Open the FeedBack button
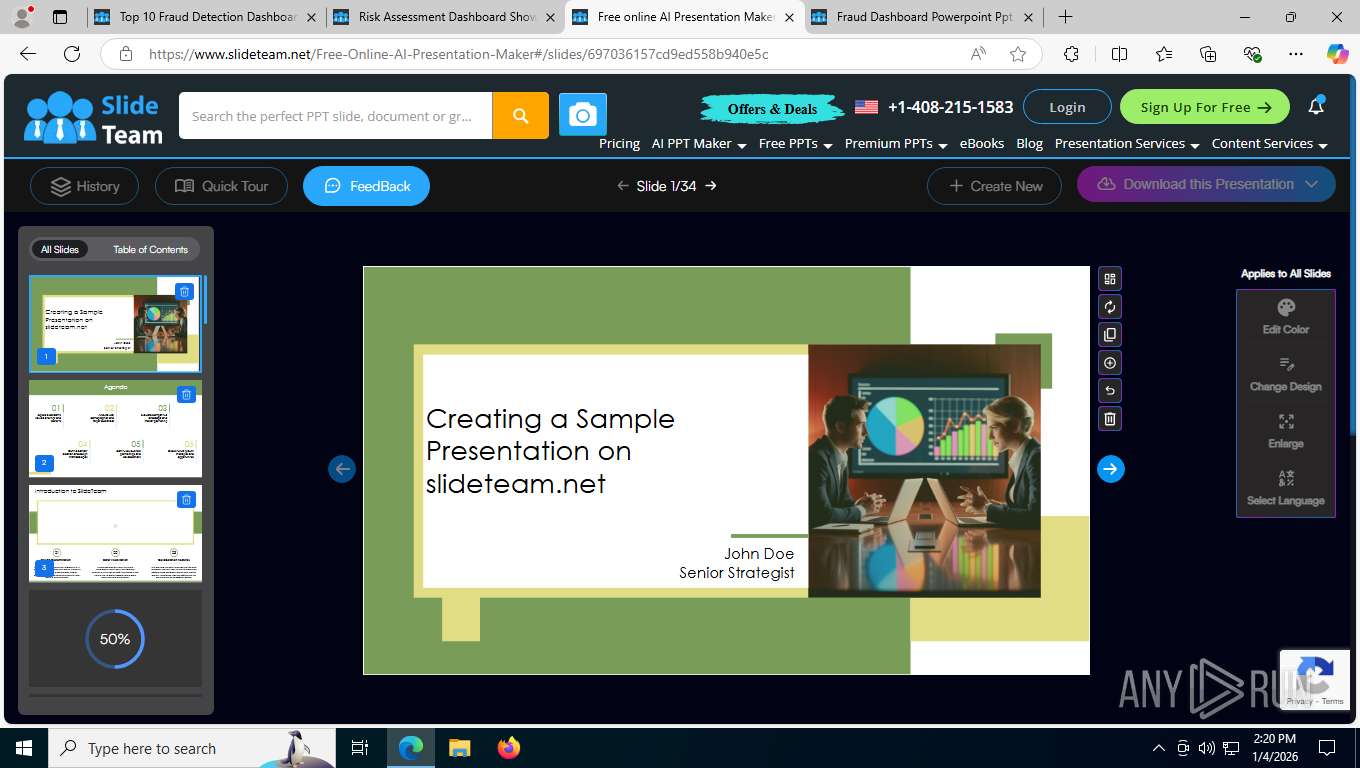Screen dimensions: 1360x768 367,186
